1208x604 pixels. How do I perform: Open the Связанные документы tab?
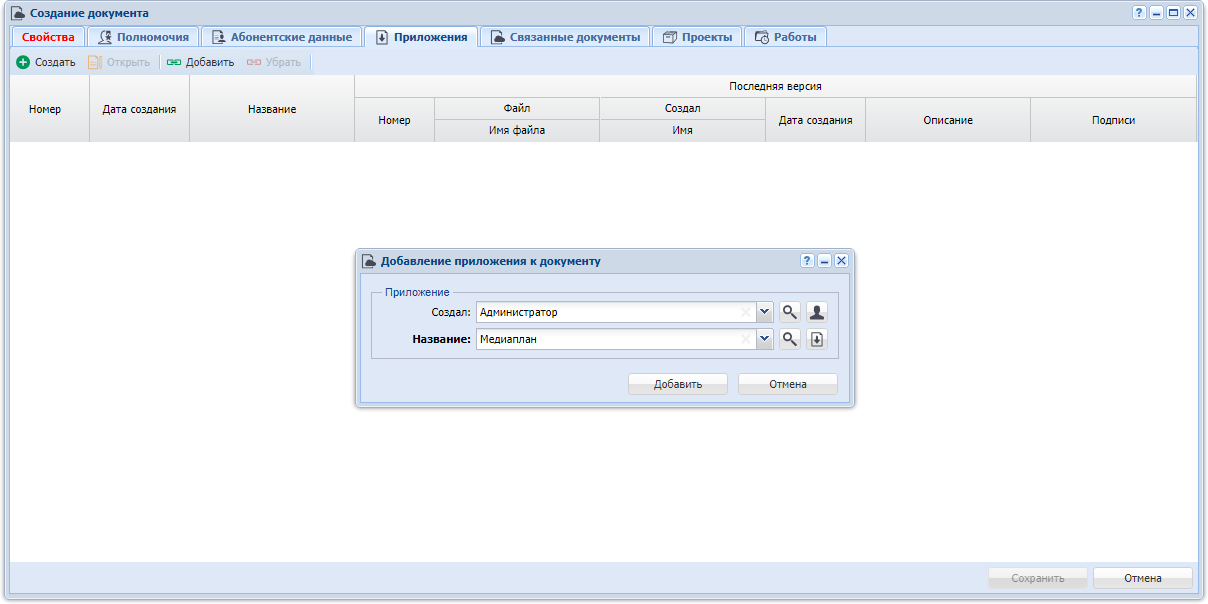click(565, 37)
